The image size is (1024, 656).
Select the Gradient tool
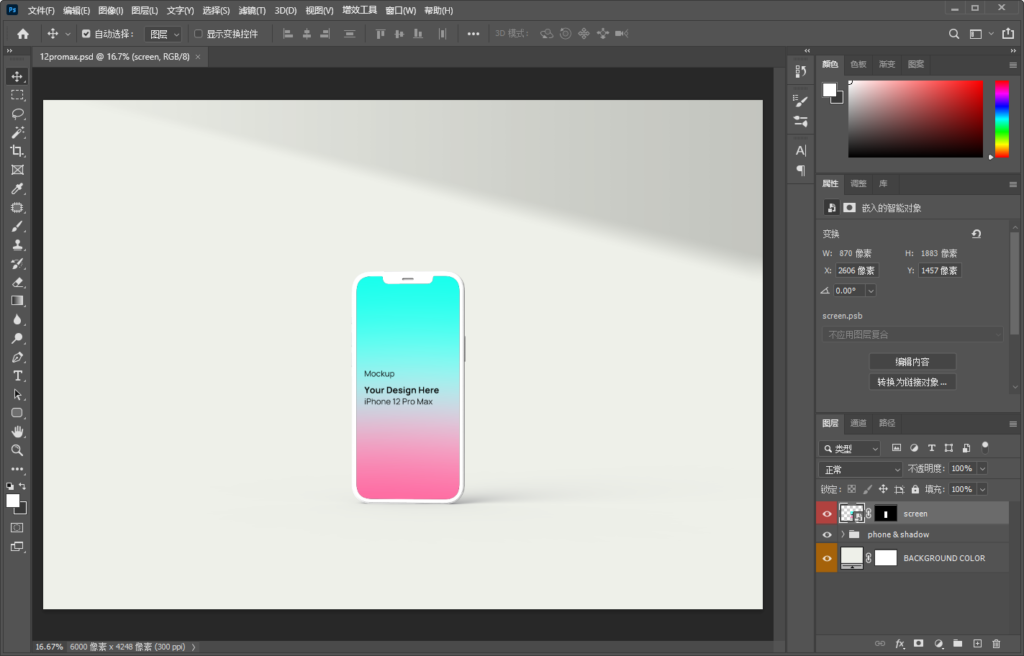17,301
